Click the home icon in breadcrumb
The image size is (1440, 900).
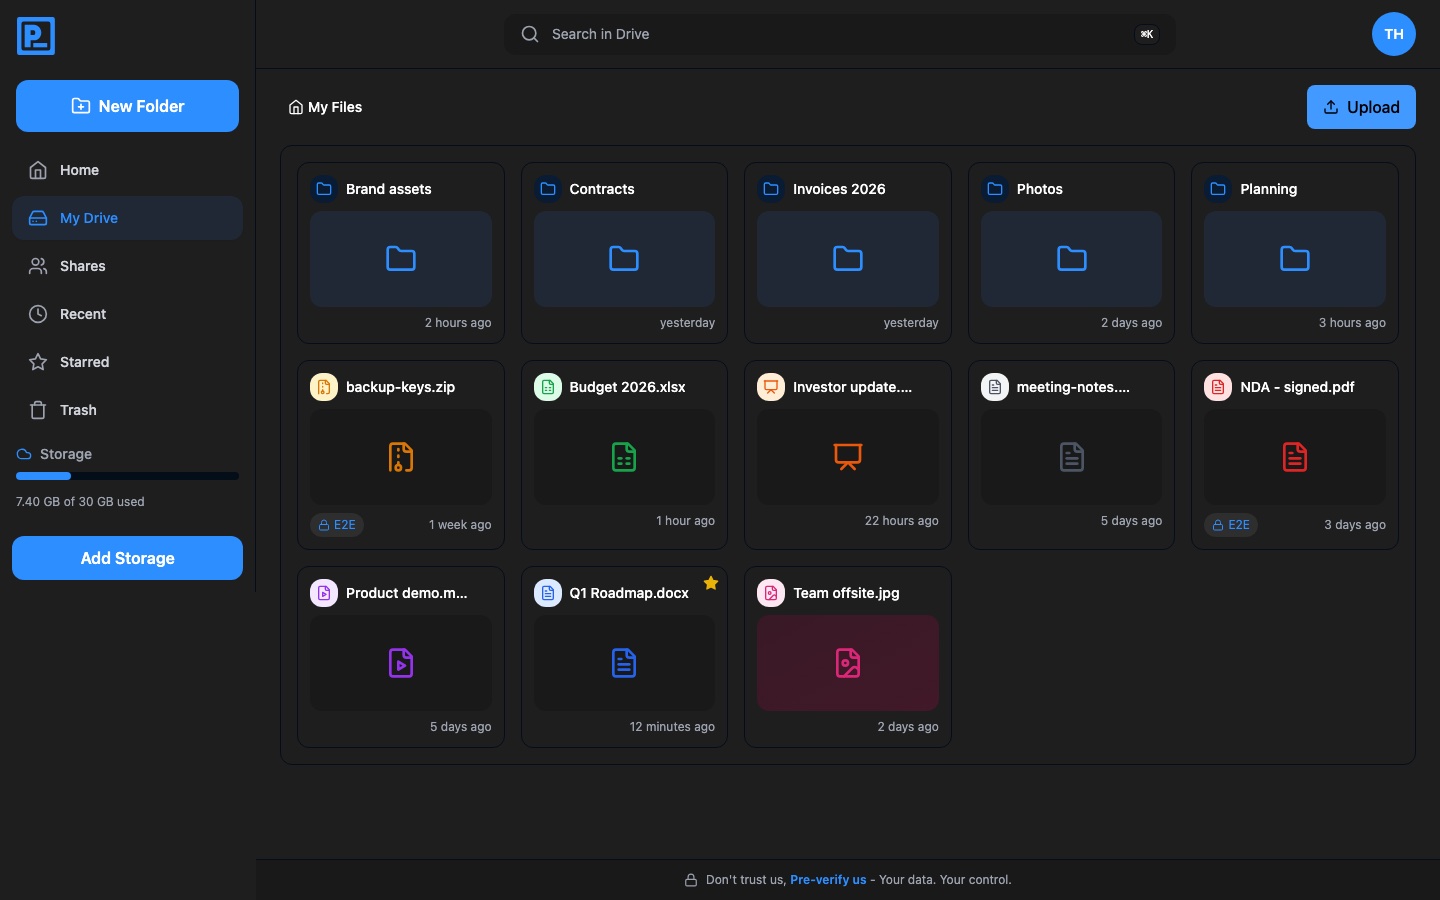[x=296, y=107]
